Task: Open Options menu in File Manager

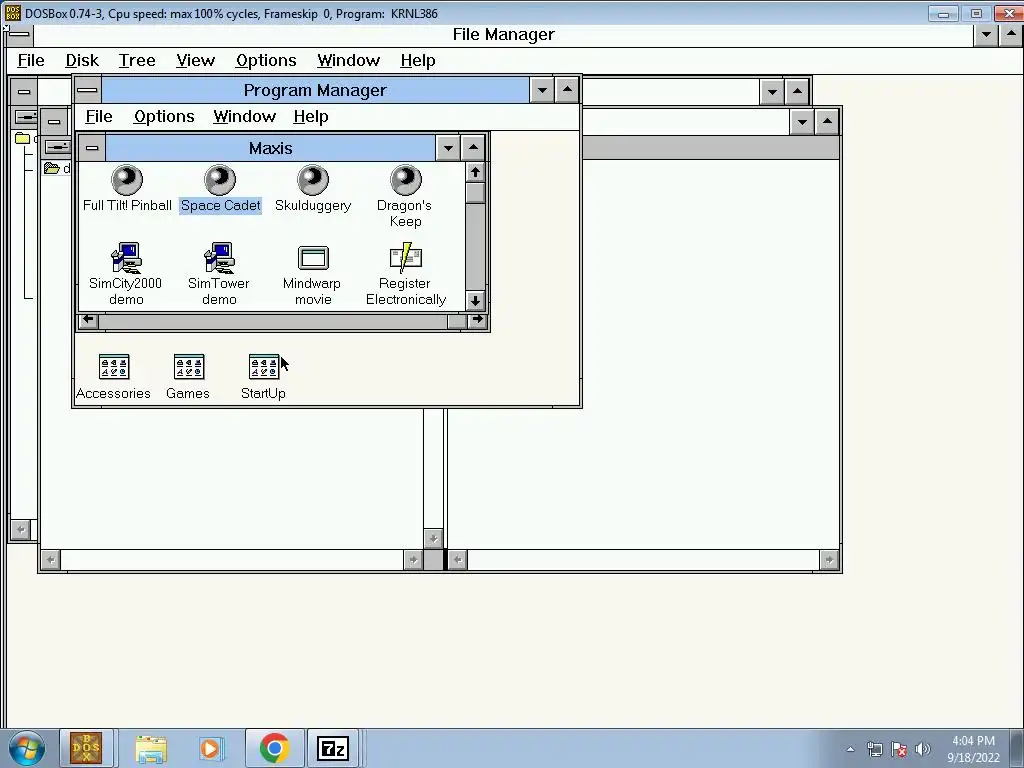Action: click(x=266, y=60)
